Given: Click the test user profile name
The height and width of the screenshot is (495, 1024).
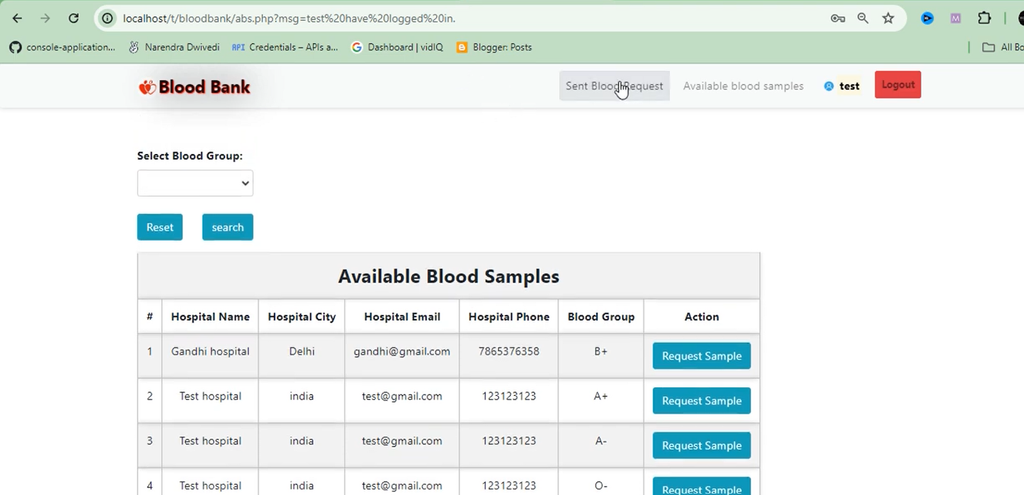Looking at the screenshot, I should [x=850, y=86].
